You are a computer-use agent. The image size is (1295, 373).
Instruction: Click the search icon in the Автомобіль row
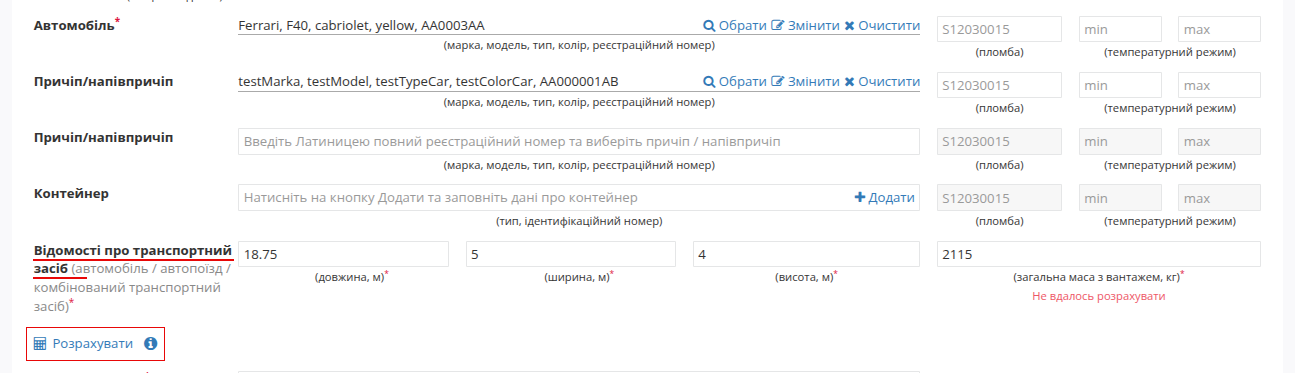coord(709,26)
